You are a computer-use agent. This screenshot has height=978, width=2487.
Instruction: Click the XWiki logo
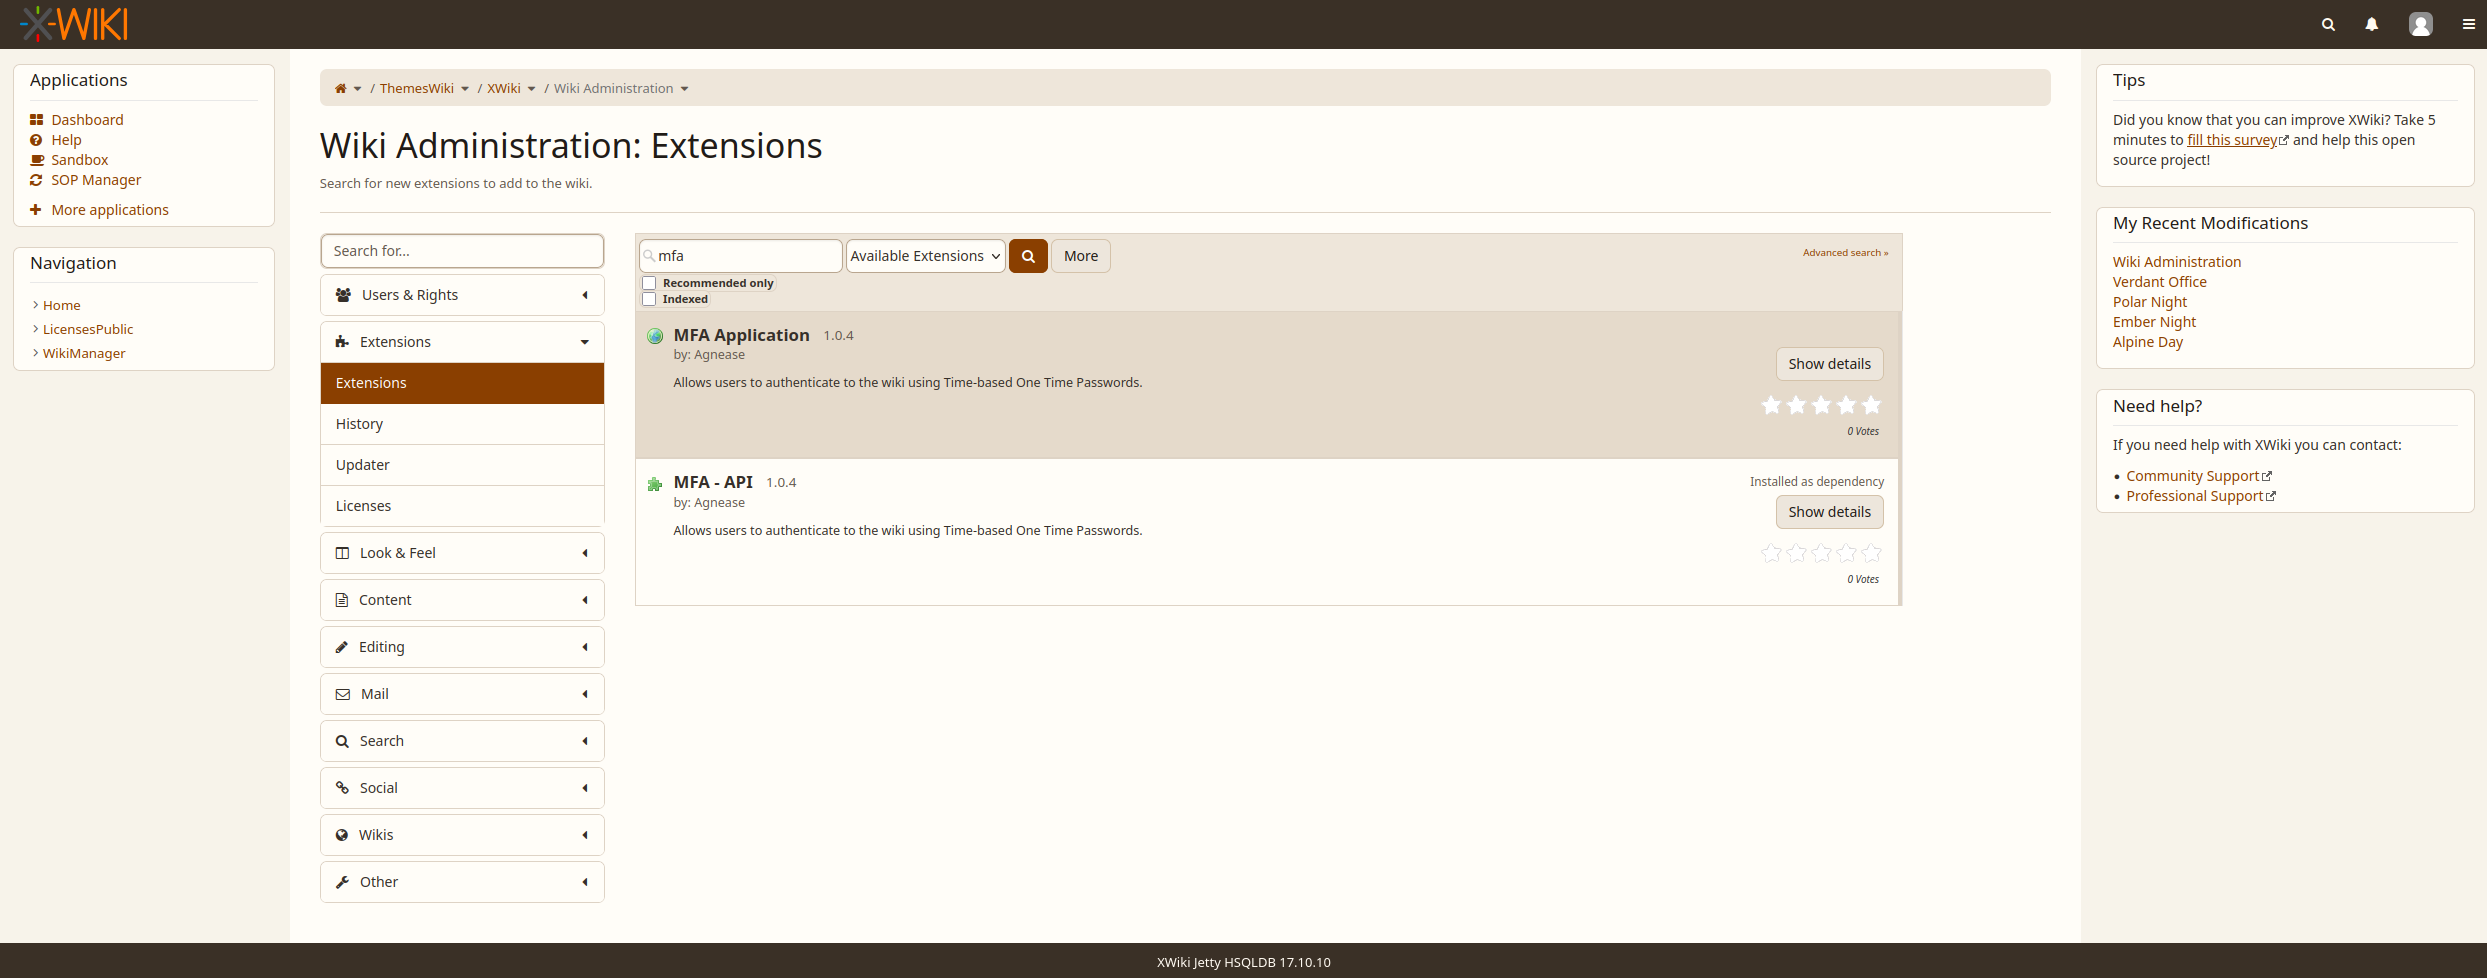coord(74,23)
